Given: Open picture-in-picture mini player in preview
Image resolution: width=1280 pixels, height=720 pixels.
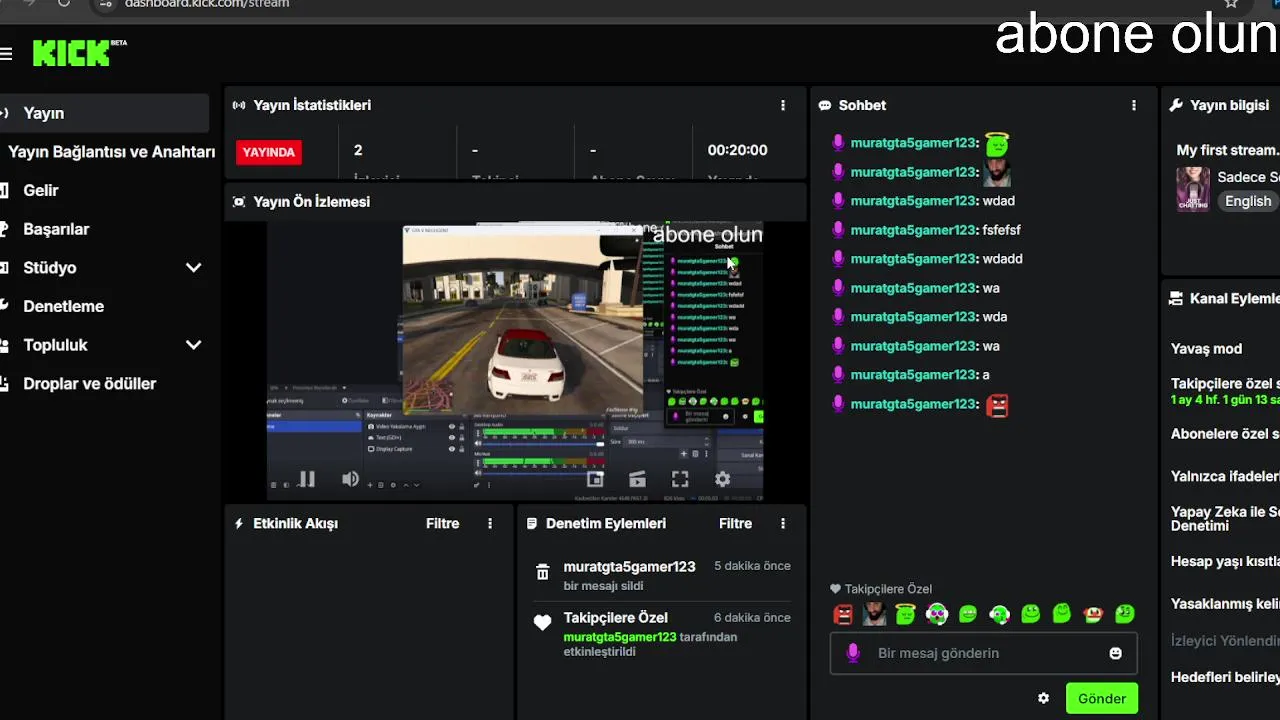Looking at the screenshot, I should (595, 479).
